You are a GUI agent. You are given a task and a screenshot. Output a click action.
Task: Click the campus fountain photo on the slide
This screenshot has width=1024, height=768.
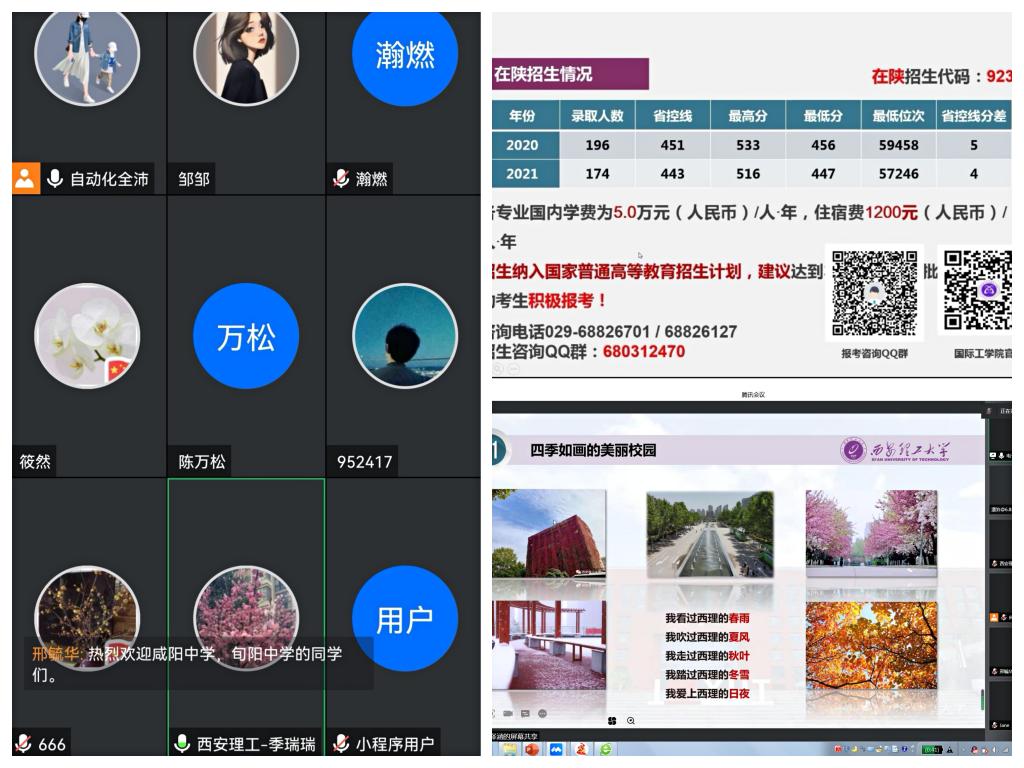[x=709, y=533]
